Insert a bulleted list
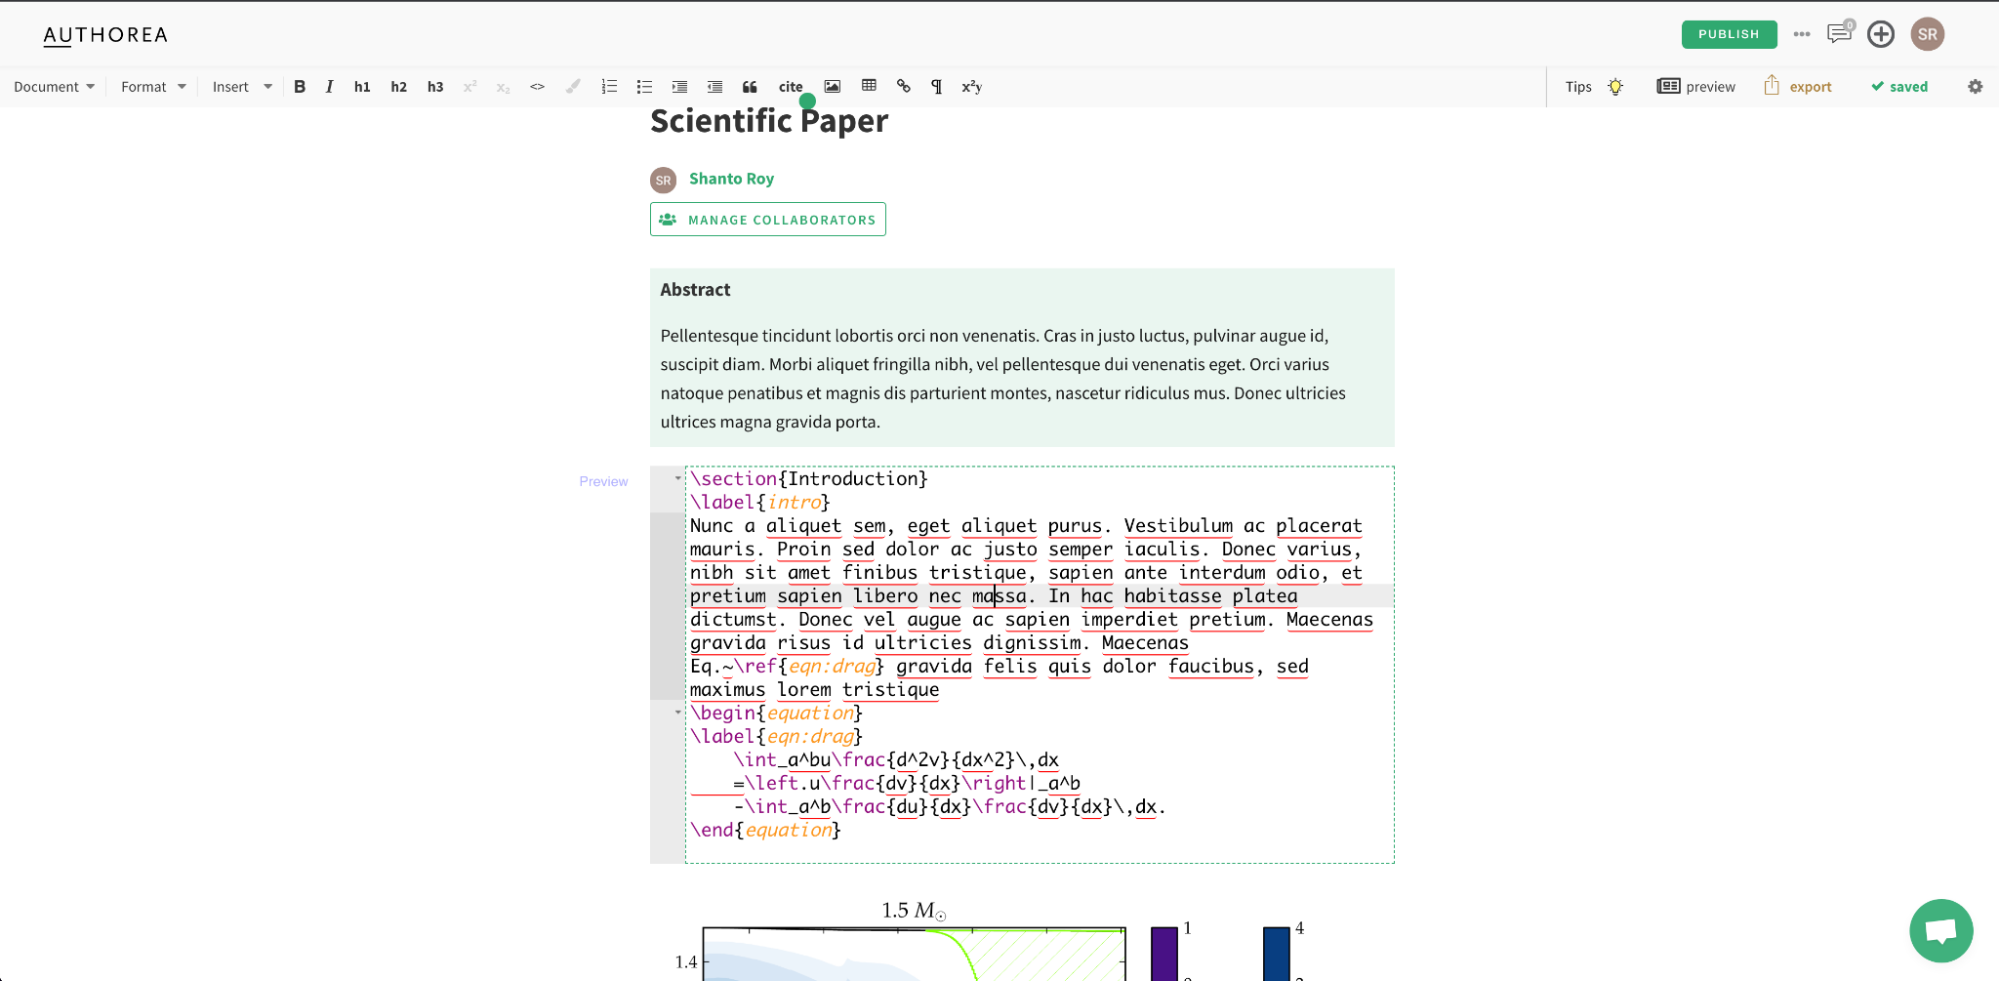Screen dimensions: 1999x981 click(x=644, y=87)
